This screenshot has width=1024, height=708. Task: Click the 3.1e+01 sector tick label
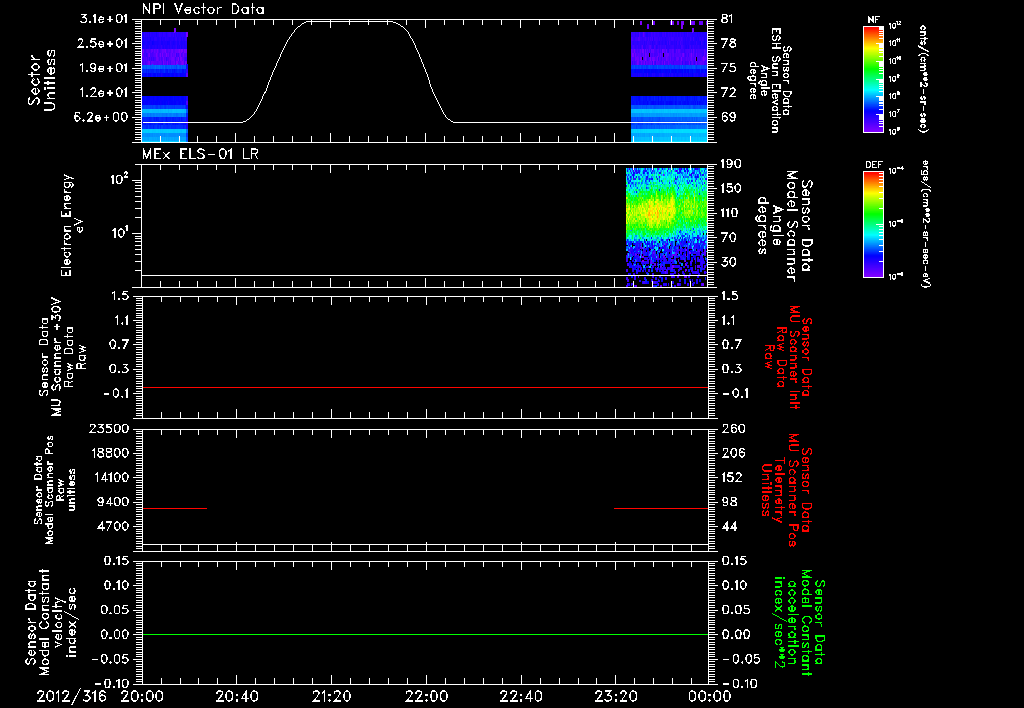coord(103,19)
